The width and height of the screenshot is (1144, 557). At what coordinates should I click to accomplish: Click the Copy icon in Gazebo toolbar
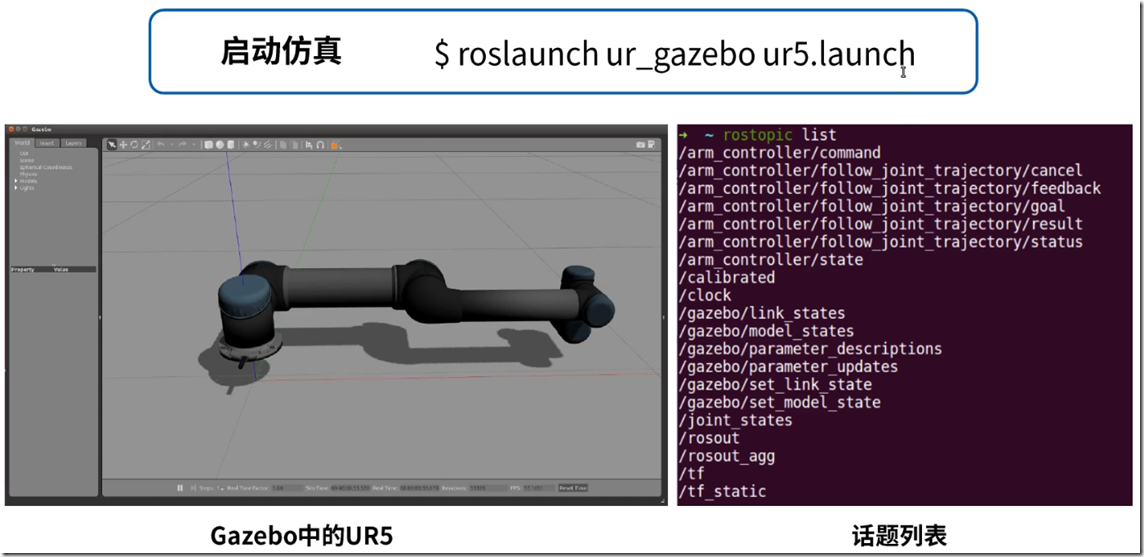[x=283, y=145]
